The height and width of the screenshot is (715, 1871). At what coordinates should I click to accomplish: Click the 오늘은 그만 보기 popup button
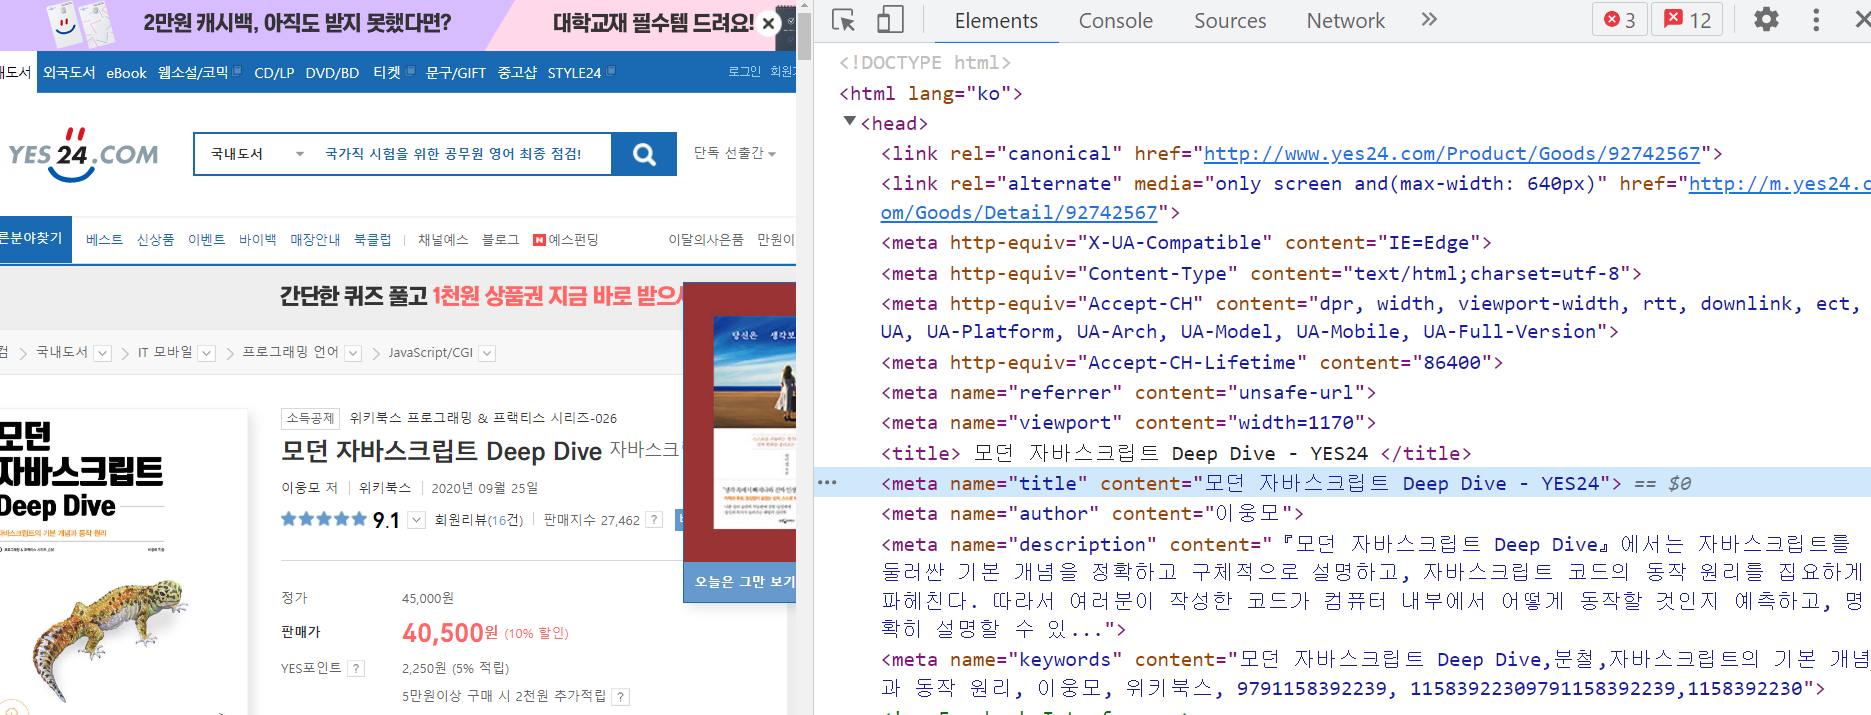point(740,582)
